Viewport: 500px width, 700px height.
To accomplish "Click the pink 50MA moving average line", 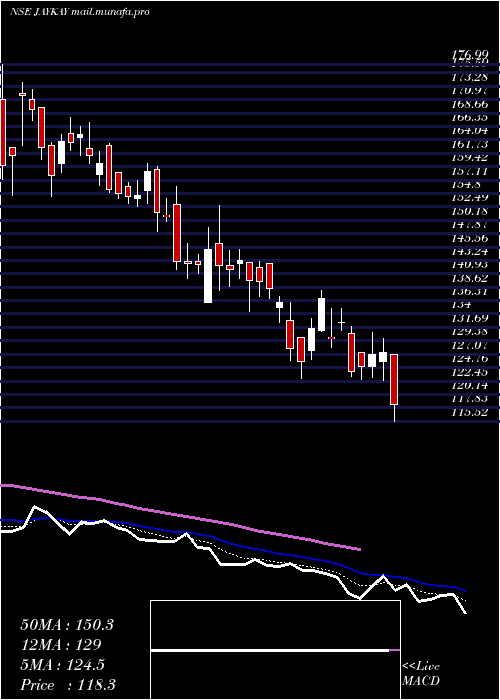I will point(179,516).
